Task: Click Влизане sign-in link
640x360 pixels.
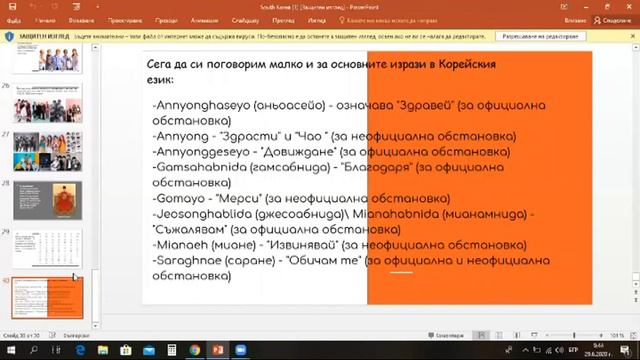Action: click(575, 20)
